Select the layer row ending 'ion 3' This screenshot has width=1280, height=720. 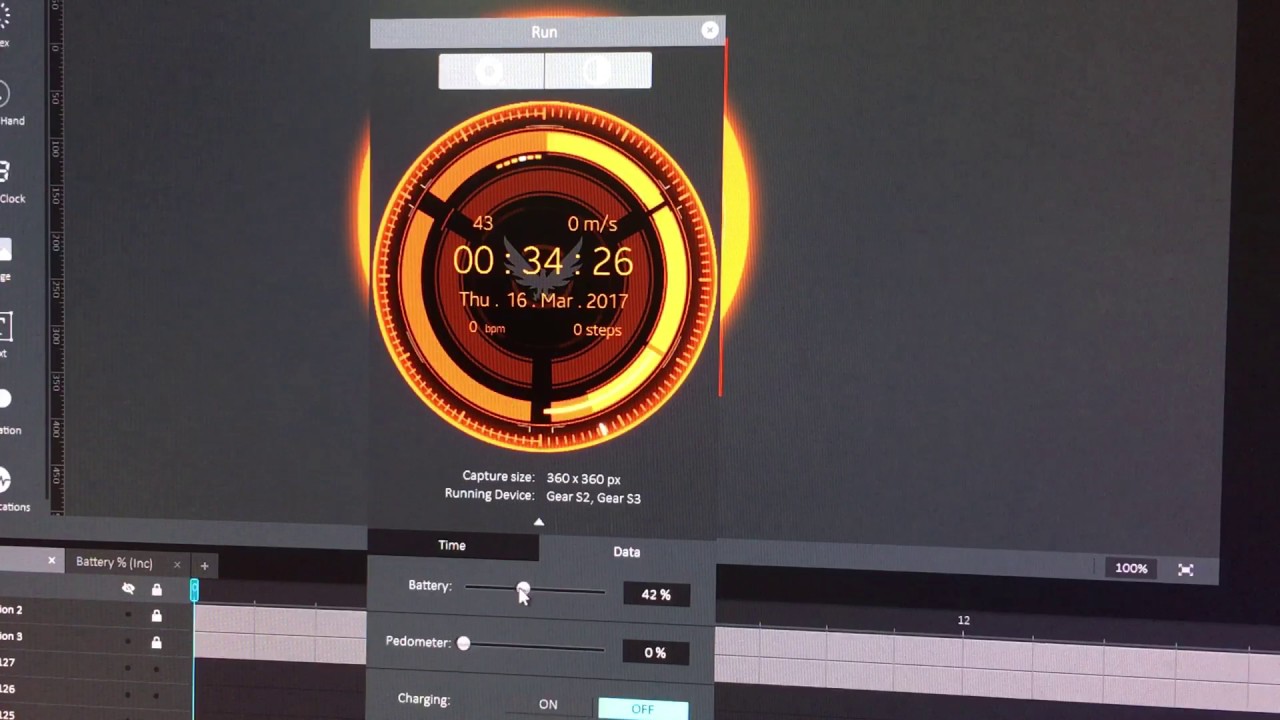96,639
